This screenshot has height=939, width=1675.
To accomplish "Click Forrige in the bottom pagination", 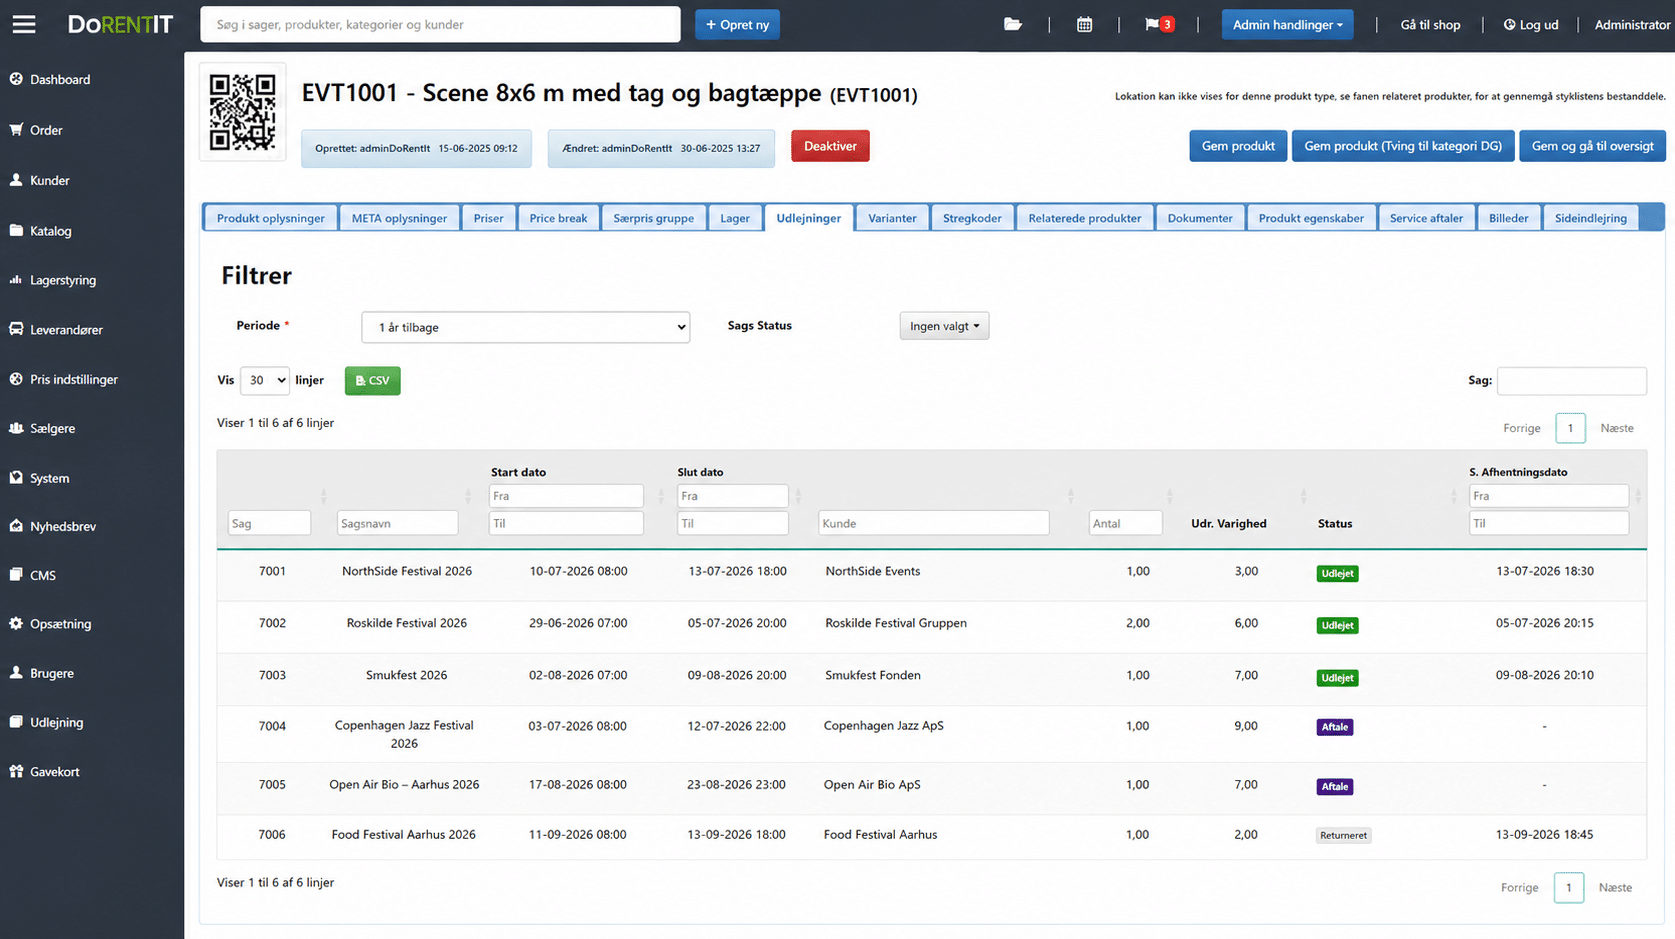I will pyautogui.click(x=1519, y=887).
